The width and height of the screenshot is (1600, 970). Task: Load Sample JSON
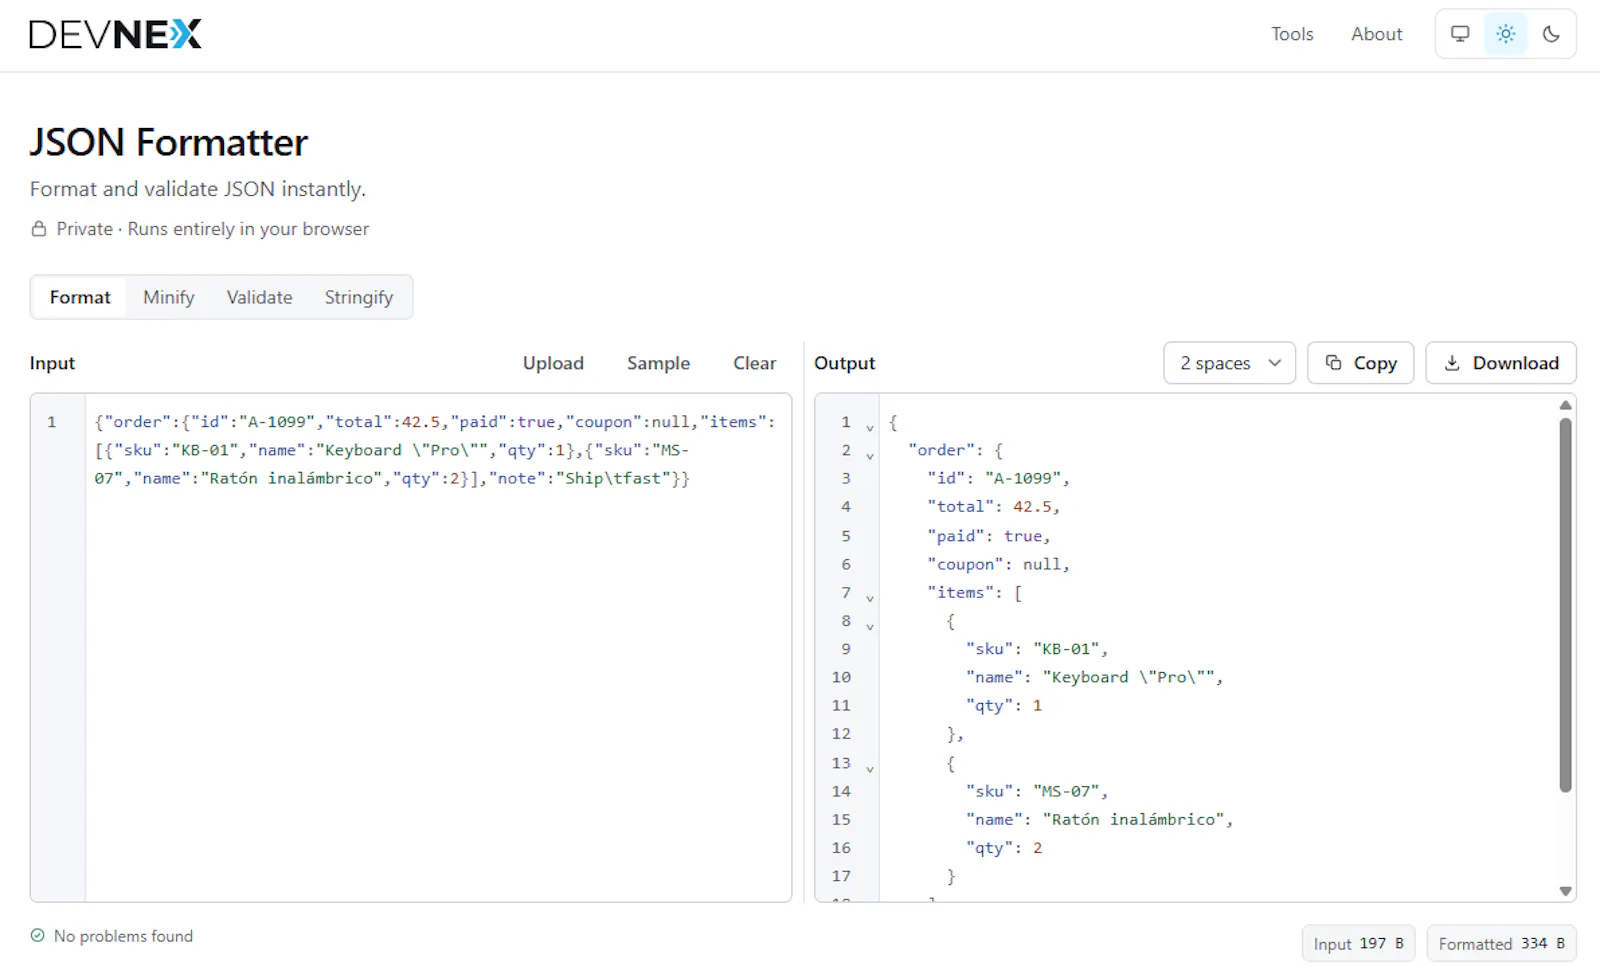(658, 363)
